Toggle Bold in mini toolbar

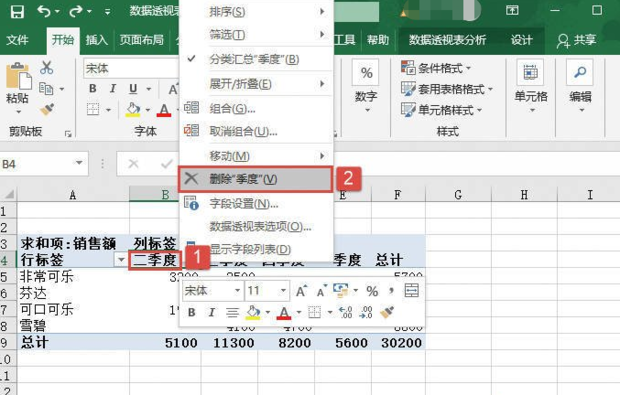click(x=192, y=312)
